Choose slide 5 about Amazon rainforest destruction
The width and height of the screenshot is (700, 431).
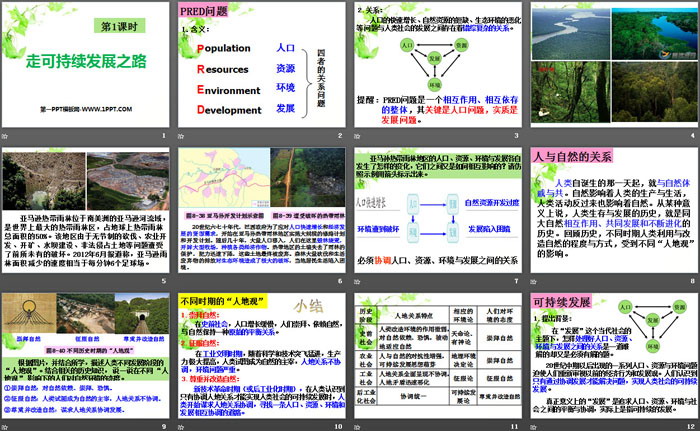pos(87,208)
